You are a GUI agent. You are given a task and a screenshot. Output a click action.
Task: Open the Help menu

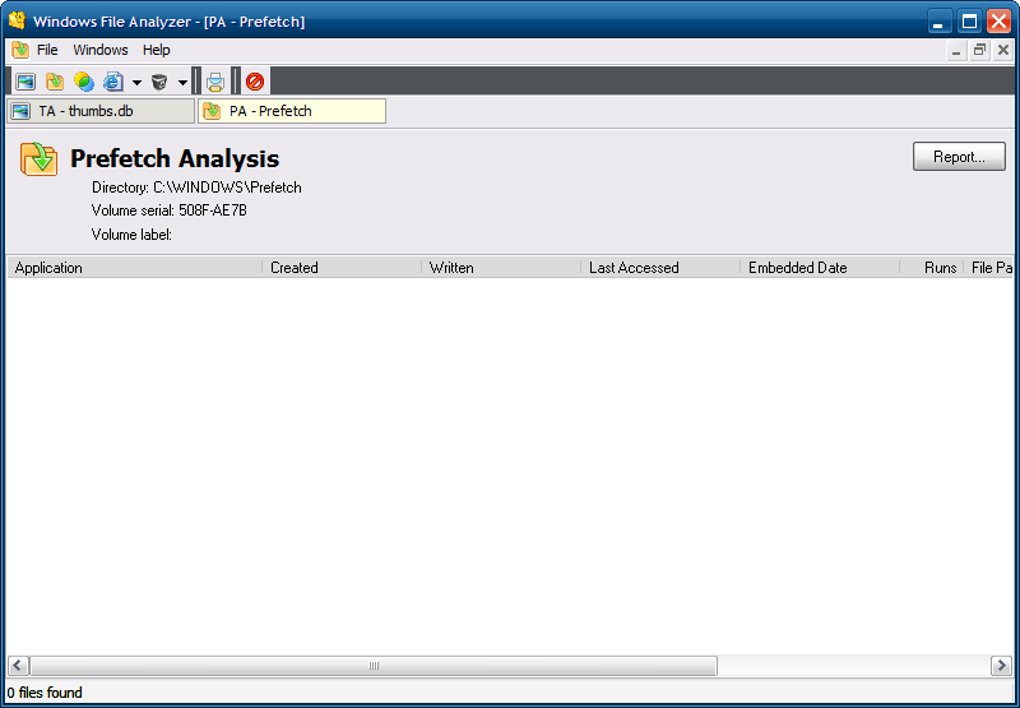point(156,49)
